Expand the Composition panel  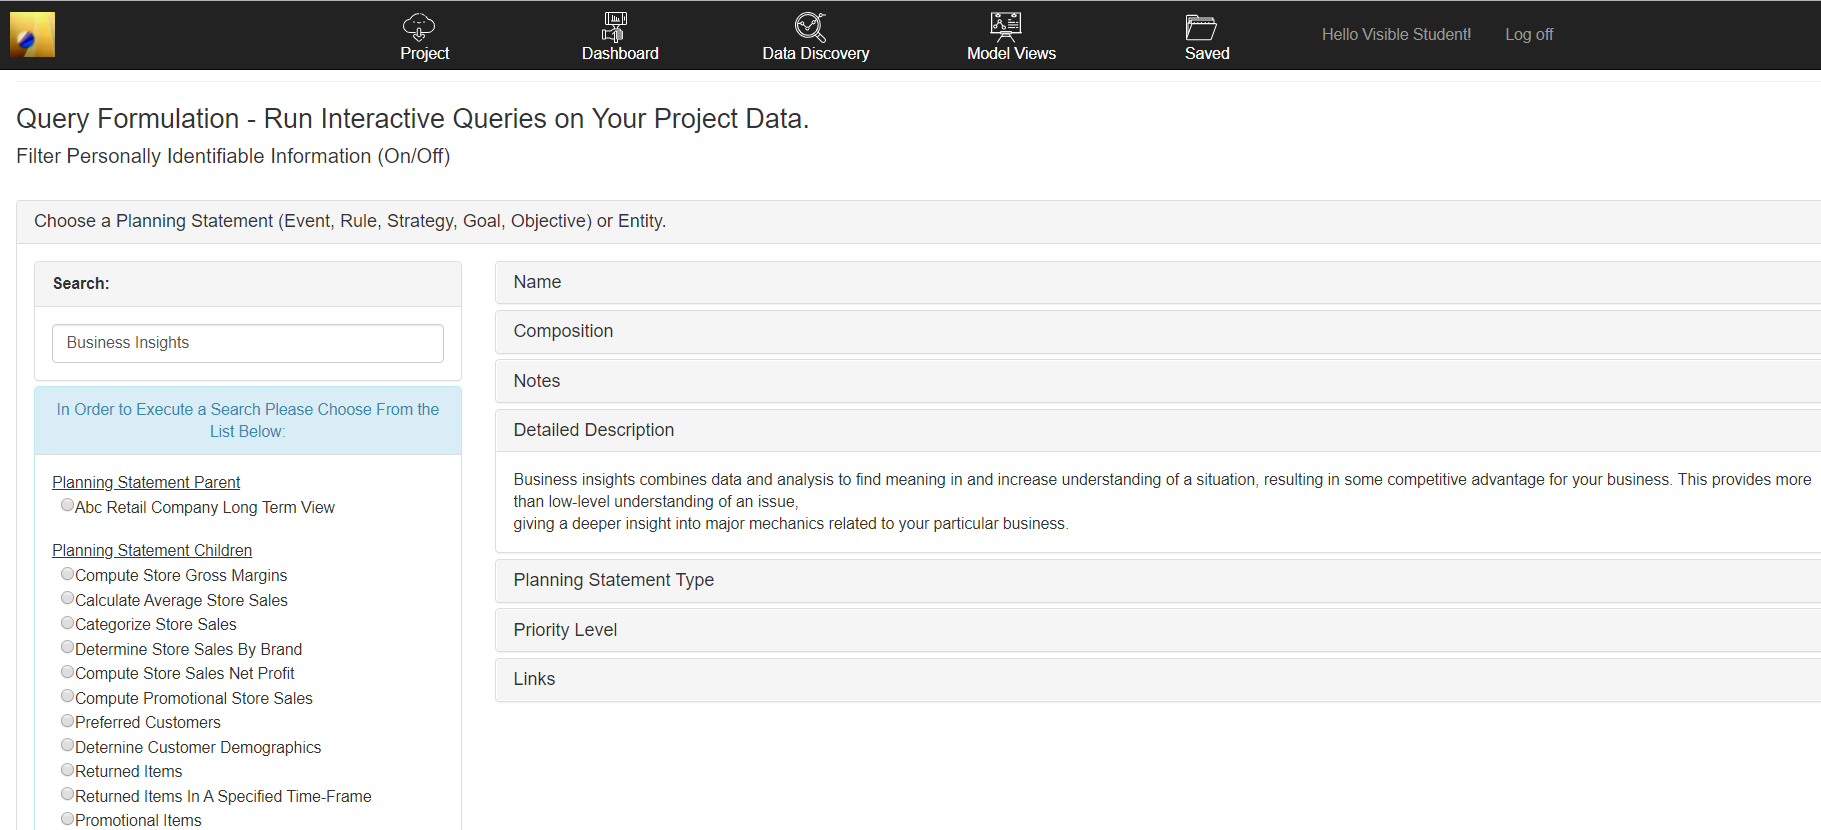click(x=1158, y=332)
